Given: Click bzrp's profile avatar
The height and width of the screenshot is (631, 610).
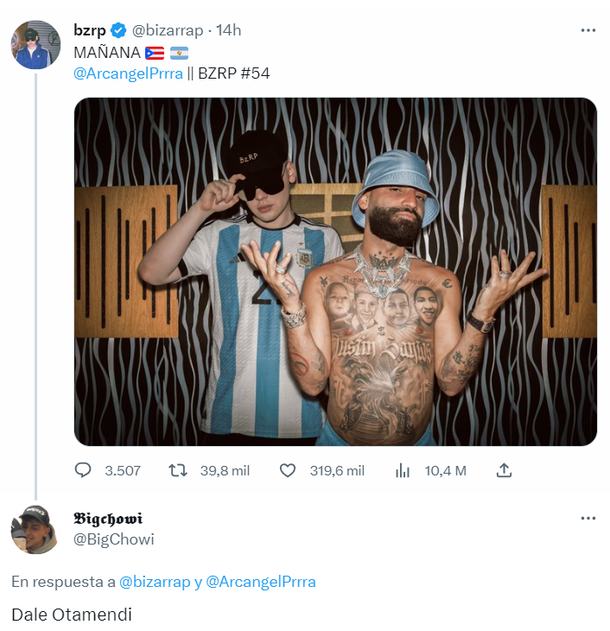Looking at the screenshot, I should click(x=33, y=44).
